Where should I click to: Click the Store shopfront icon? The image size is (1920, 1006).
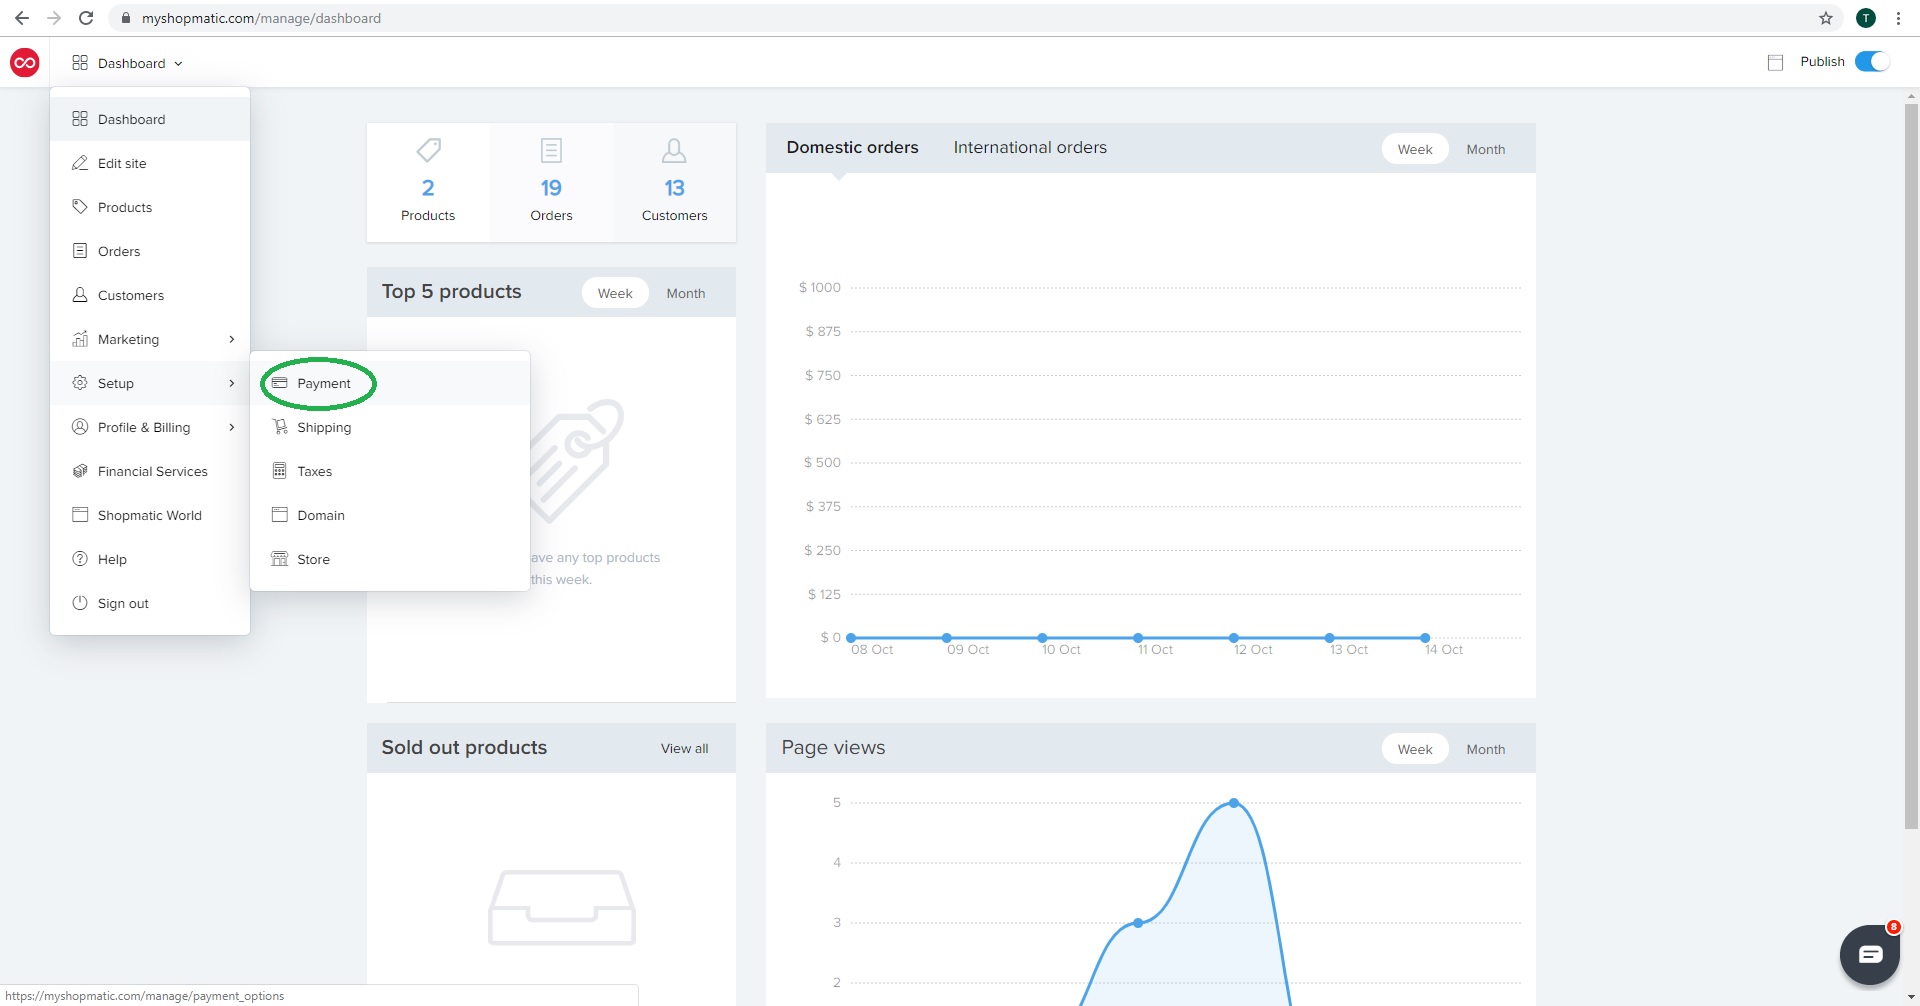click(x=280, y=559)
